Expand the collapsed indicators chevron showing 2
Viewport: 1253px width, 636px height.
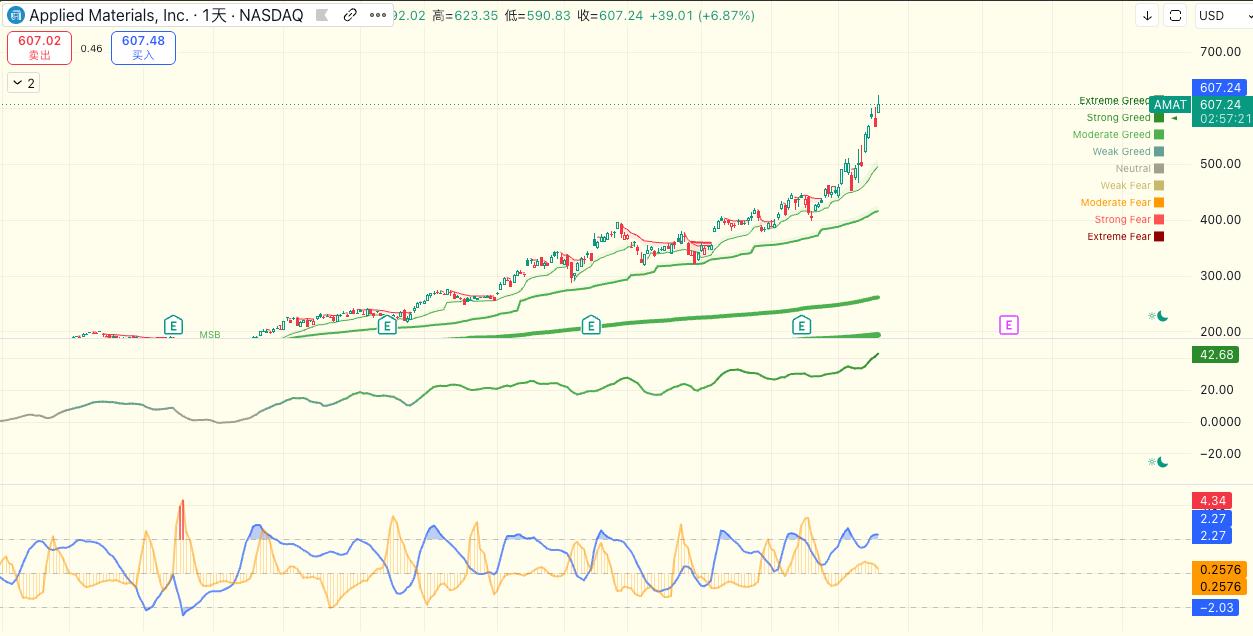(x=23, y=83)
